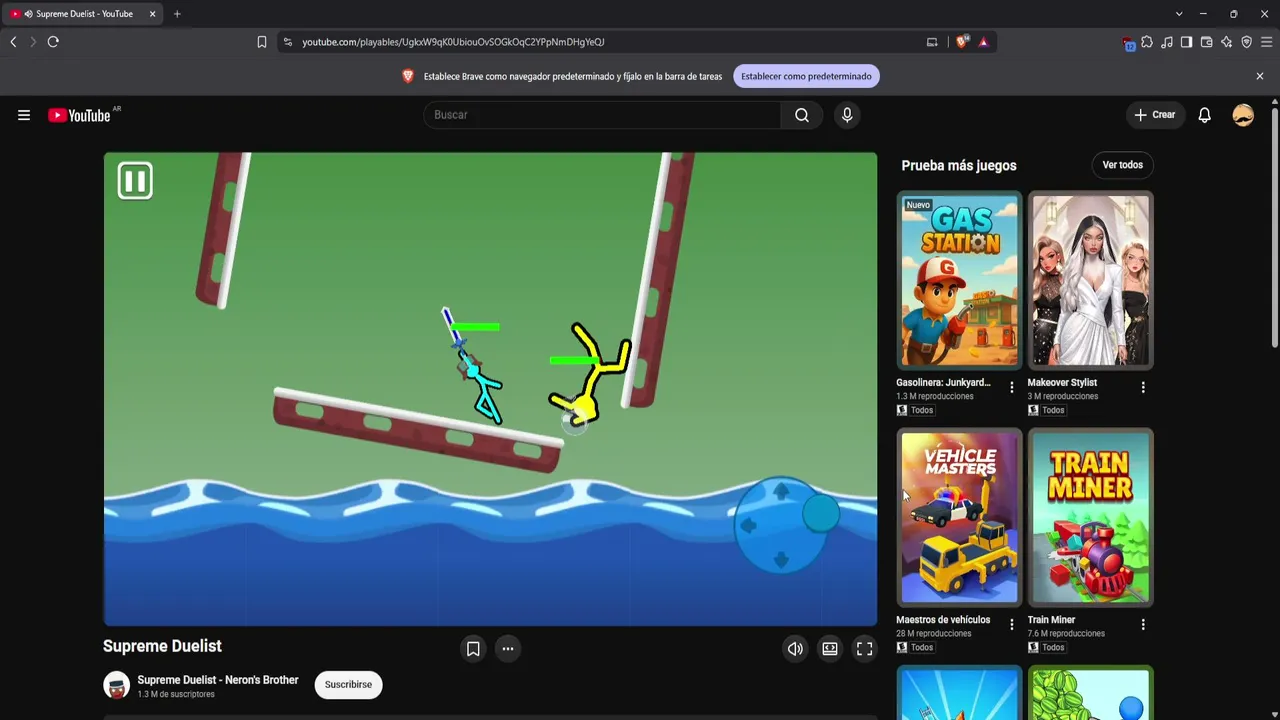Toggle the wide view mode for the game
This screenshot has width=1280, height=720.
(x=830, y=649)
